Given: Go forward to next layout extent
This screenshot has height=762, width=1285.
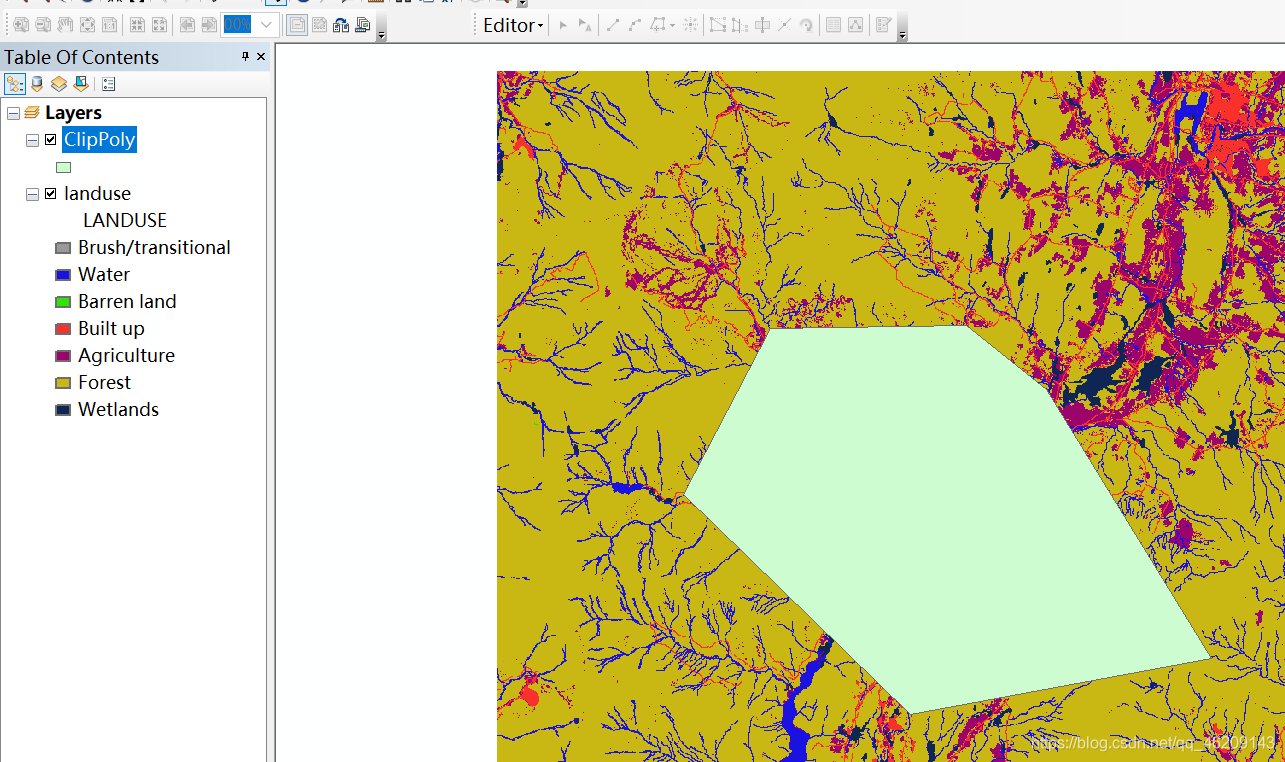Looking at the screenshot, I should coord(209,25).
